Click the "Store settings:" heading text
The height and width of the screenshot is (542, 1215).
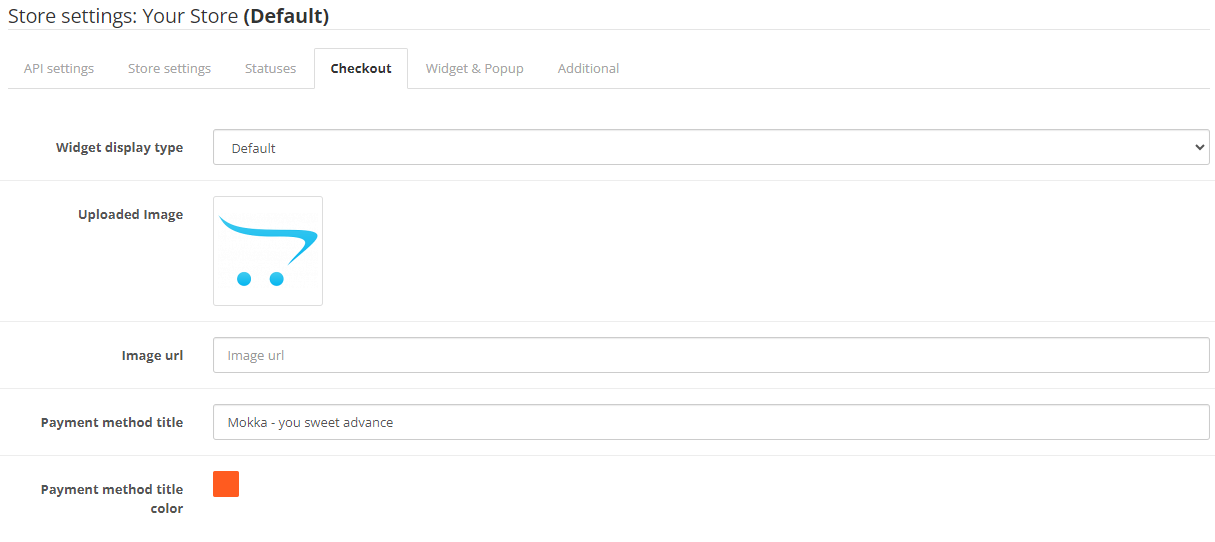(x=72, y=16)
